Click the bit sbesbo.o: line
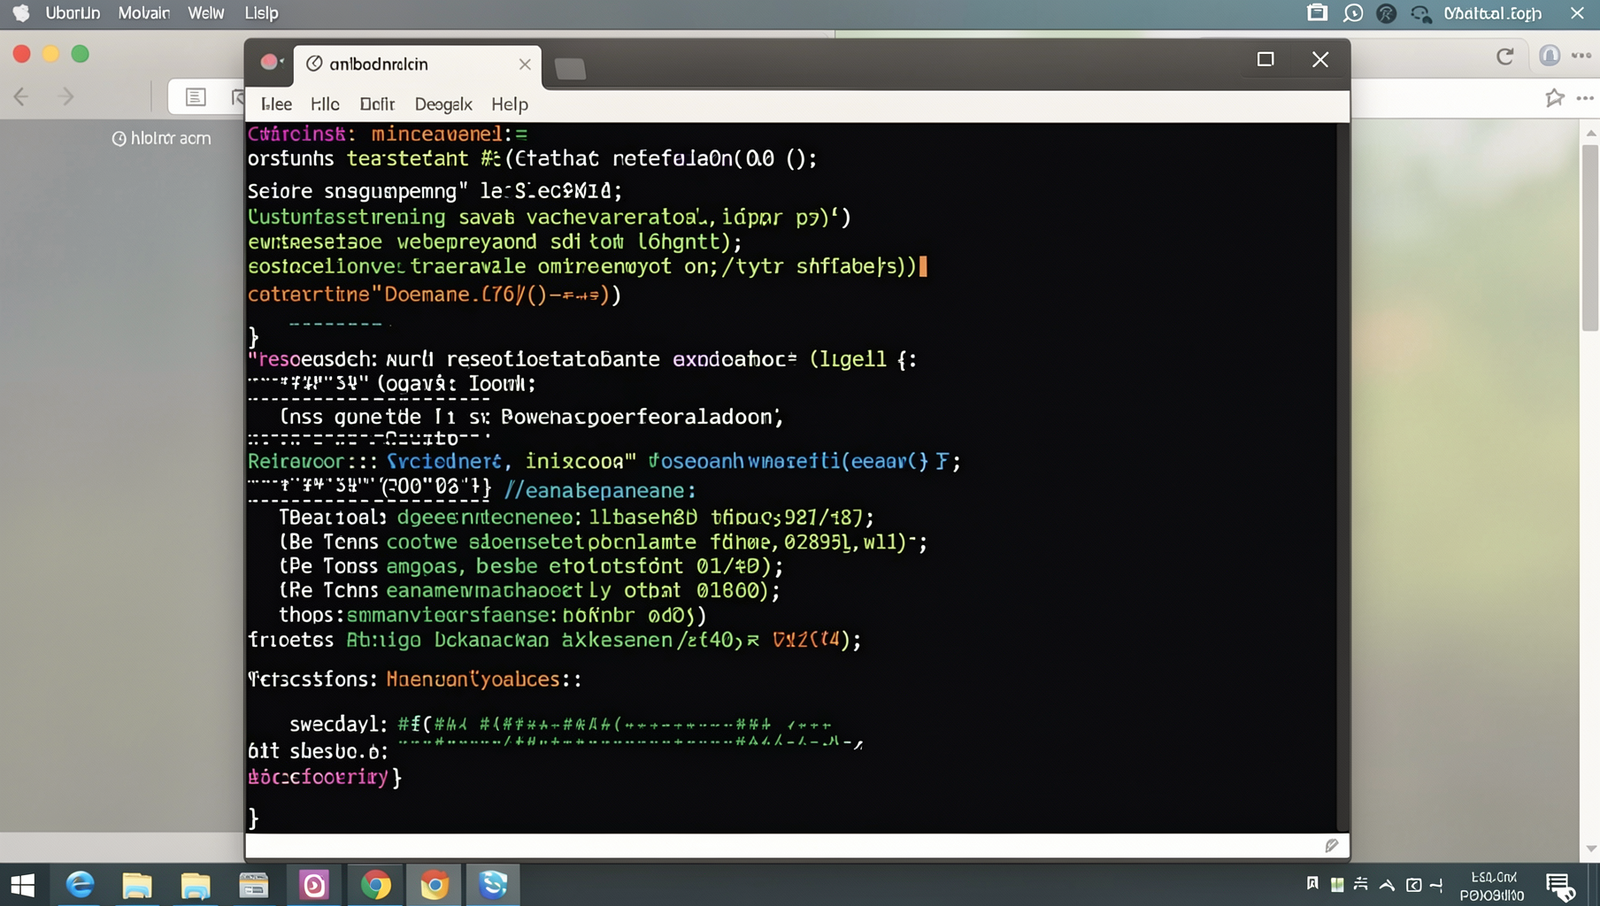The width and height of the screenshot is (1600, 906). [318, 751]
